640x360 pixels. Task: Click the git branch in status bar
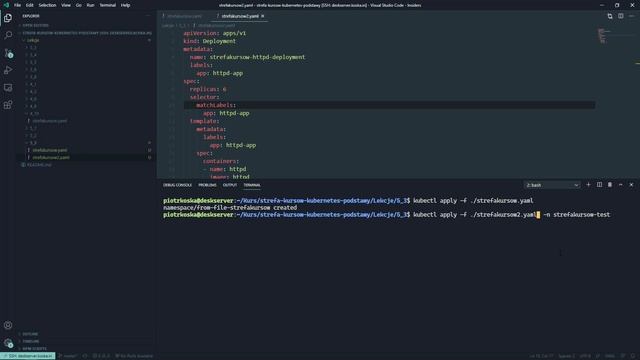click(67, 356)
